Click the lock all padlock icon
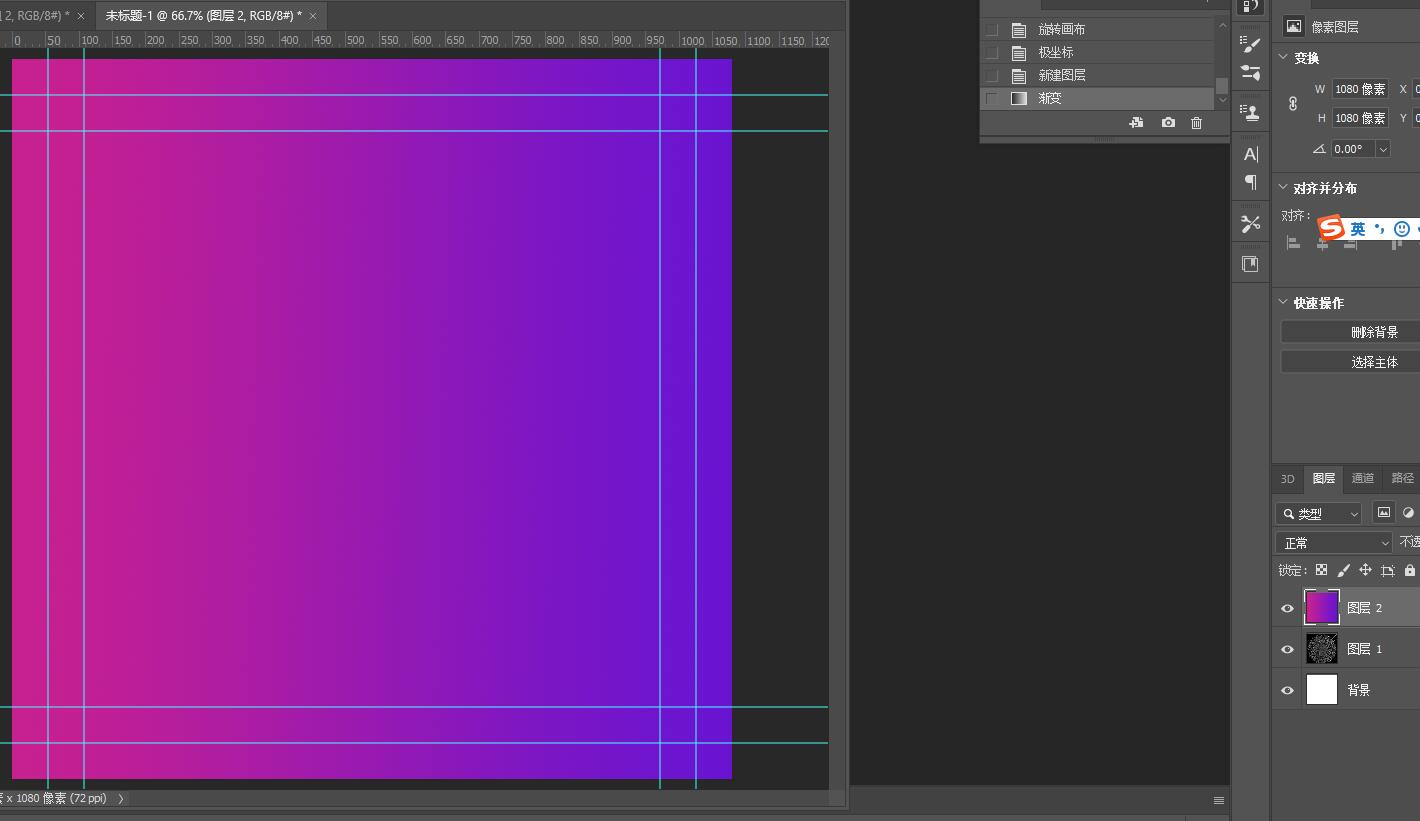1420x821 pixels. (x=1410, y=570)
